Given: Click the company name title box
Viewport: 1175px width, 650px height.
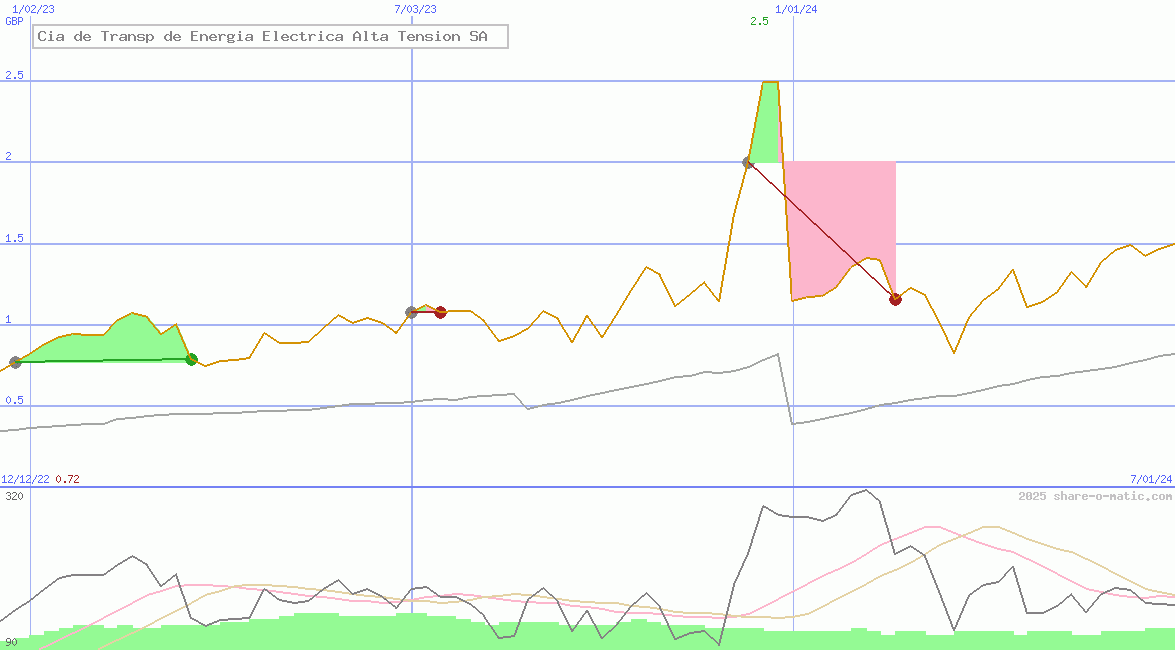Looking at the screenshot, I should [x=270, y=37].
